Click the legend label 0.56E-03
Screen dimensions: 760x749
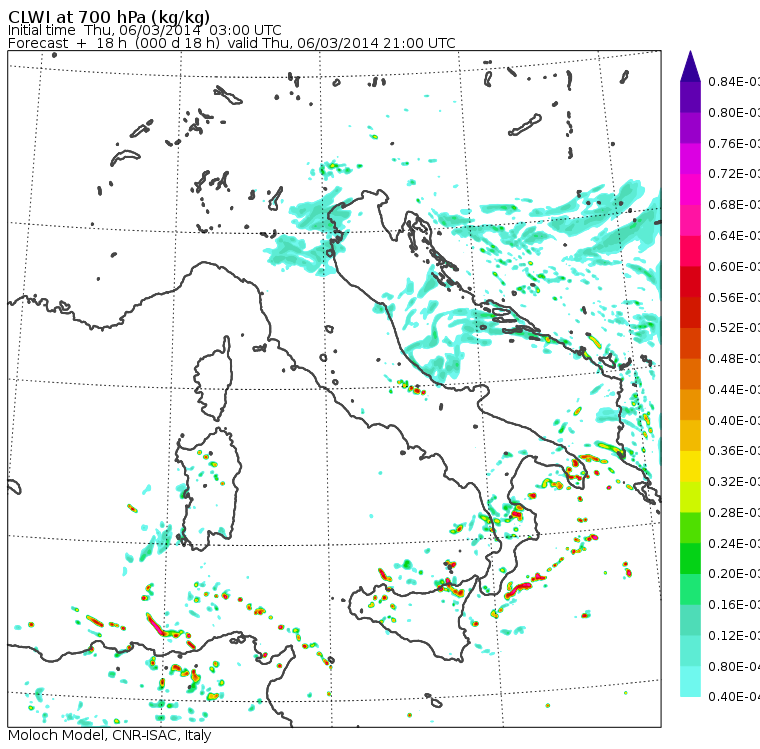[734, 297]
